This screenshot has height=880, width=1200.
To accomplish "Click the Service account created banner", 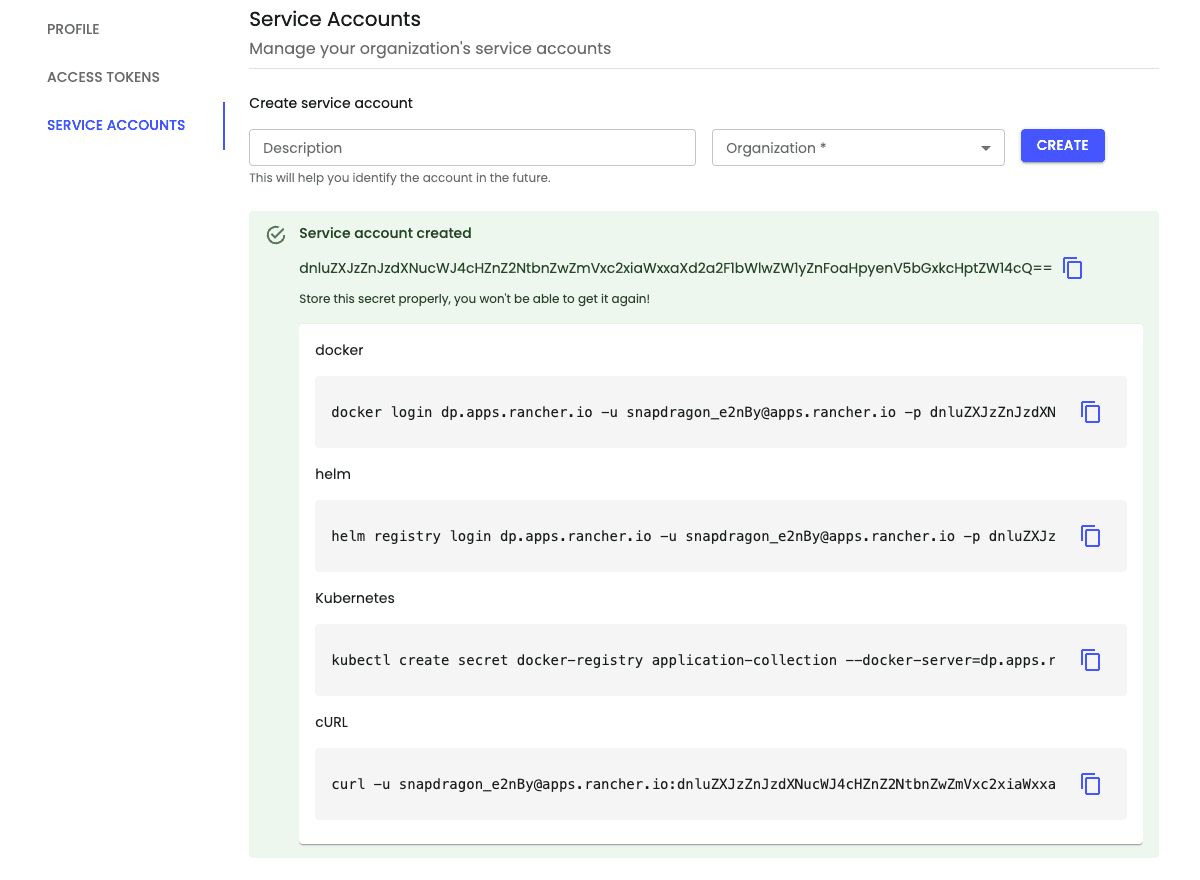I will [x=385, y=233].
